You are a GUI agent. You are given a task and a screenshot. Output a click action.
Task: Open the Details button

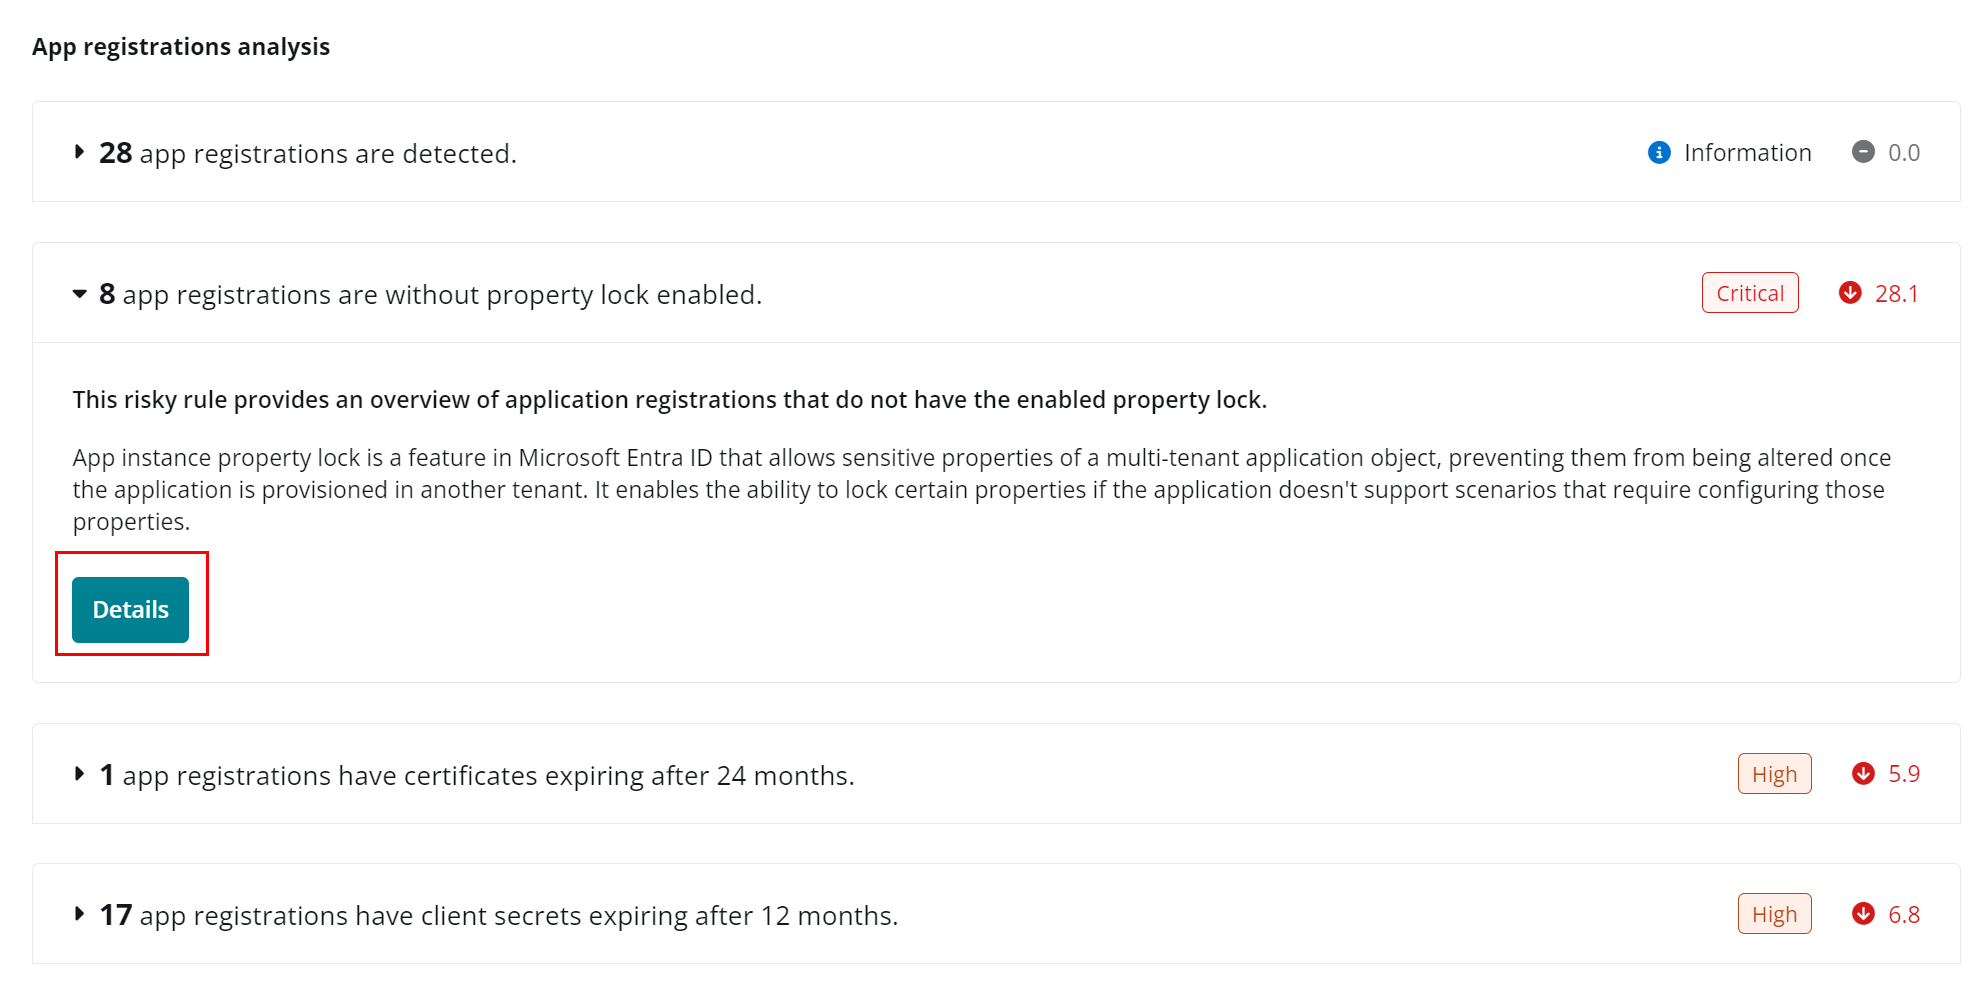coord(130,610)
